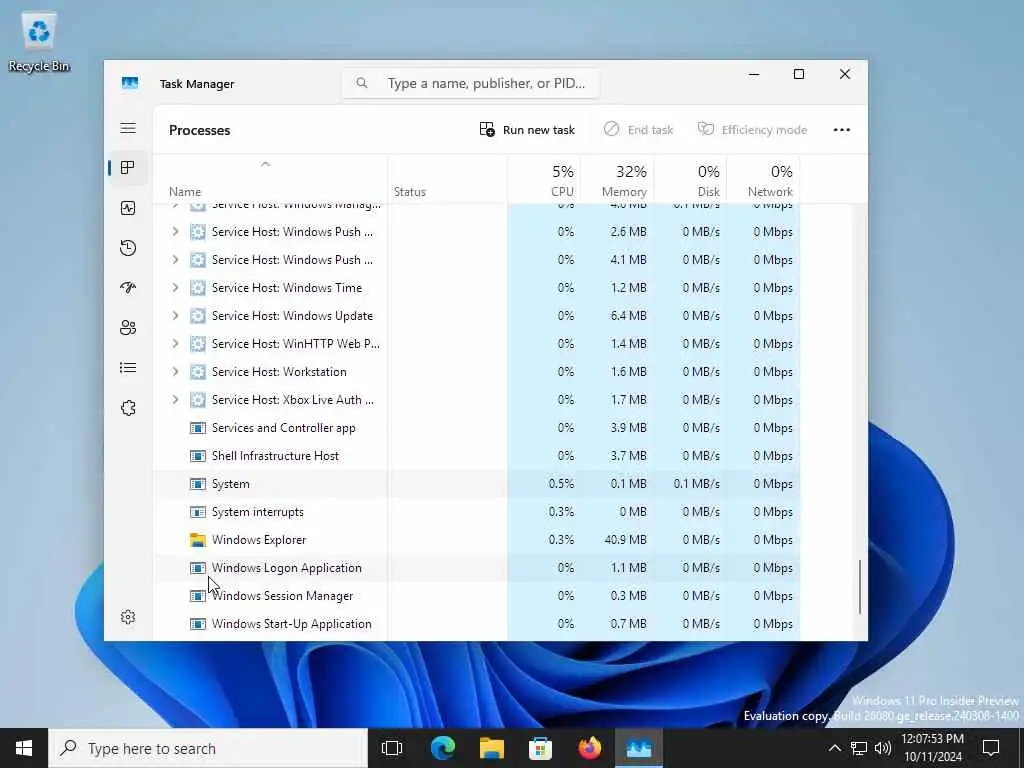Click the Windows Logon Application icon
This screenshot has height=768, width=1024.
point(197,568)
